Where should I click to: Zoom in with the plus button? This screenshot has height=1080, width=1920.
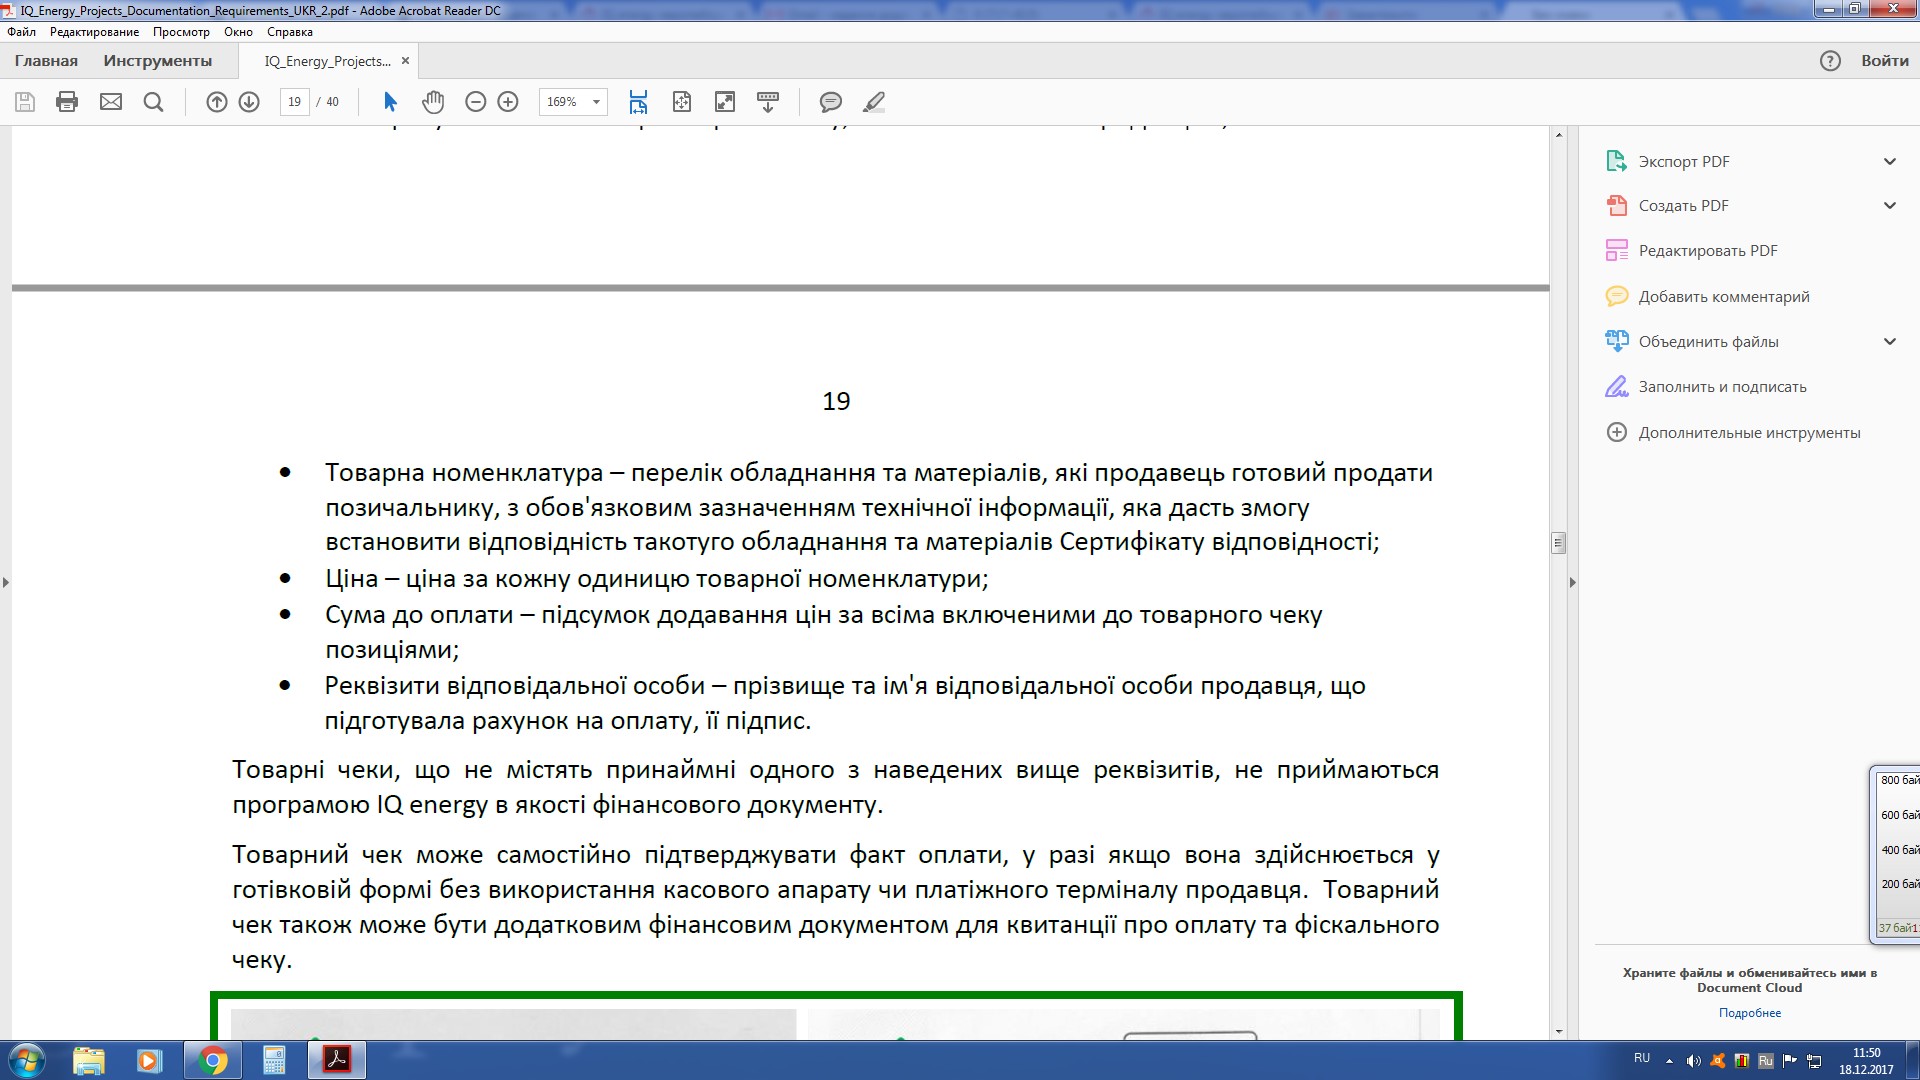(x=508, y=102)
